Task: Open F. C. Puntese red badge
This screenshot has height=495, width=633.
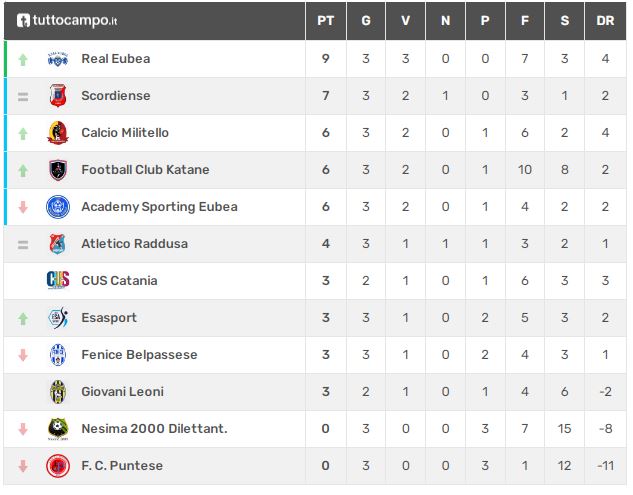Action: [58, 466]
